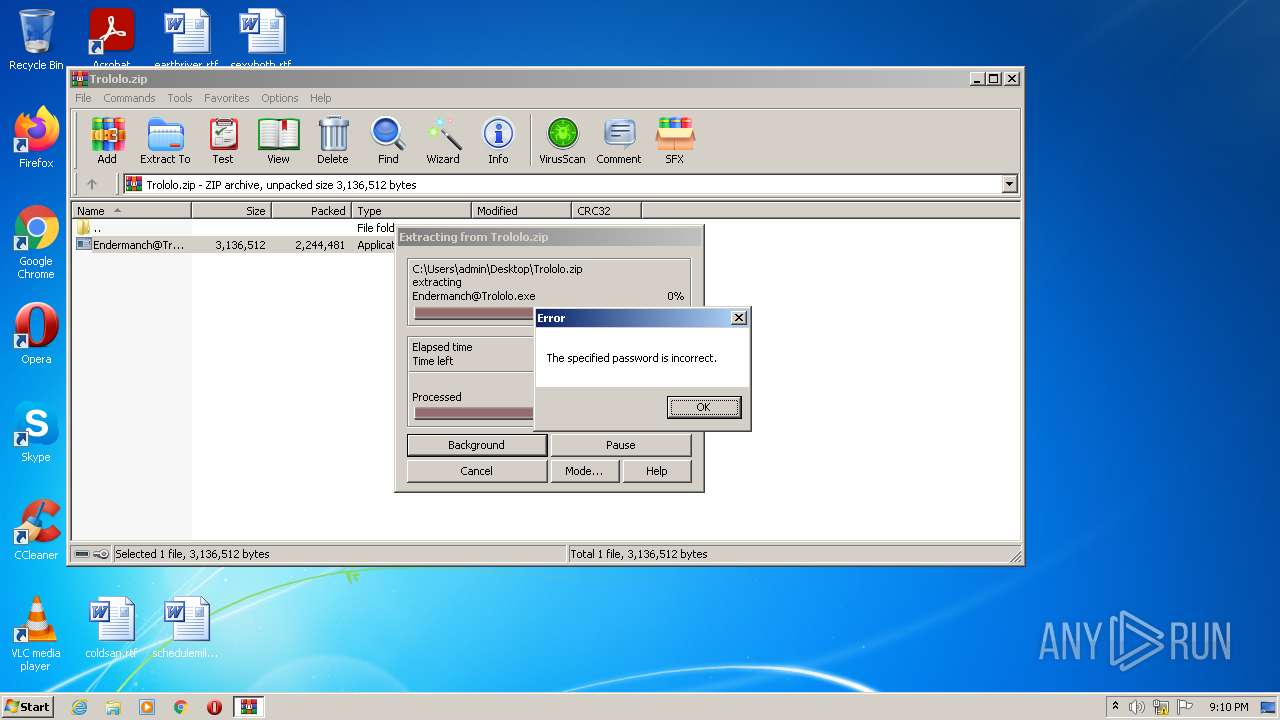Open the File menu
This screenshot has height=720, width=1280.
83,98
